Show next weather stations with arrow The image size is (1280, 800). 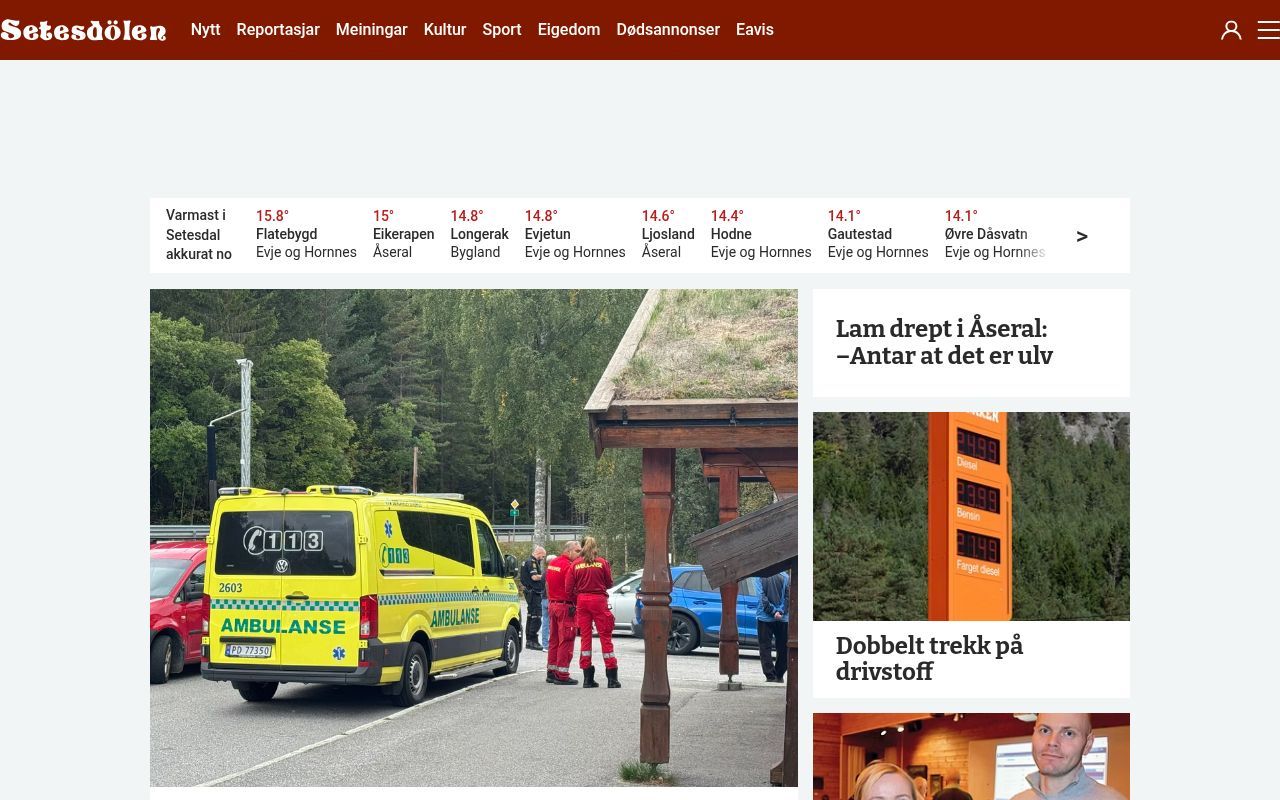[x=1082, y=236]
